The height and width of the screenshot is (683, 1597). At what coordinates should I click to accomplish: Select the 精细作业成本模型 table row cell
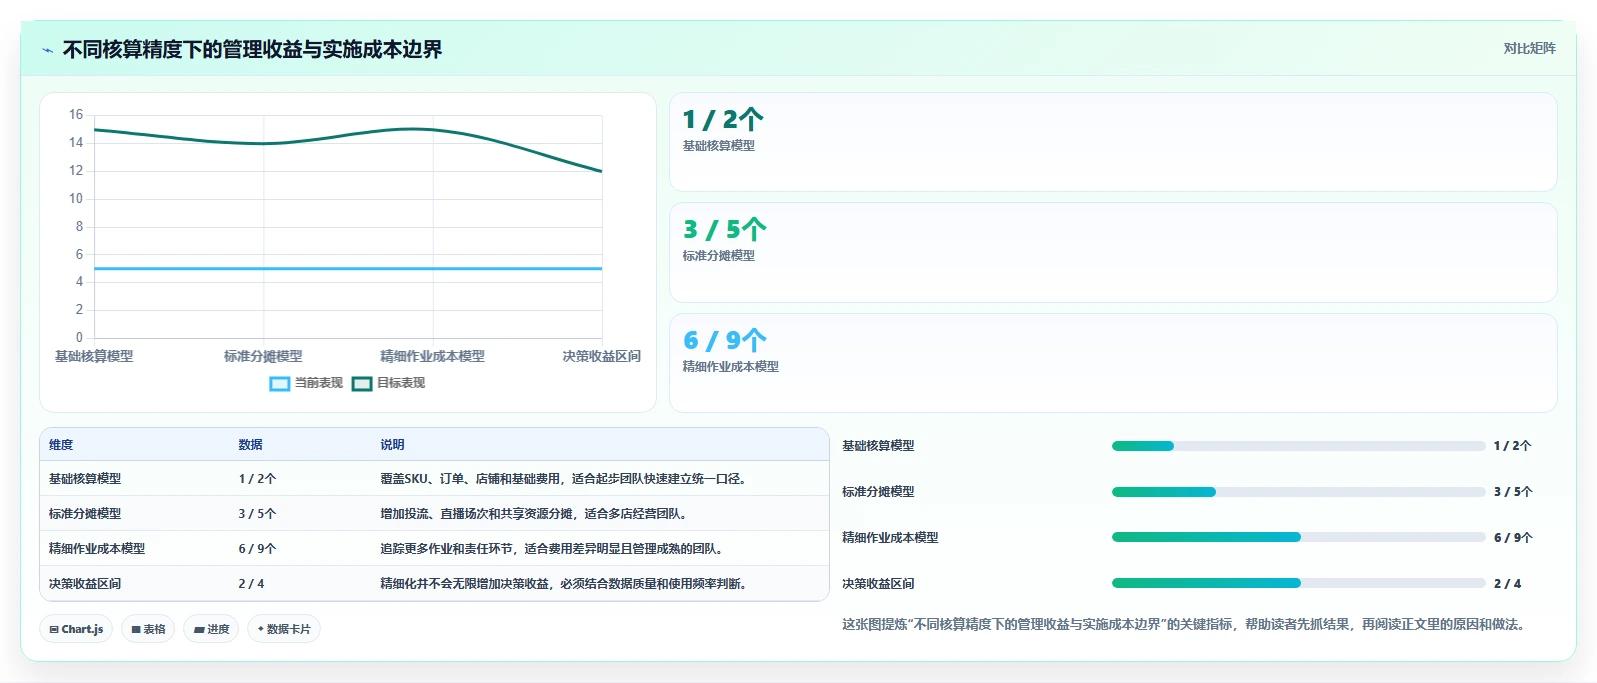tap(97, 549)
